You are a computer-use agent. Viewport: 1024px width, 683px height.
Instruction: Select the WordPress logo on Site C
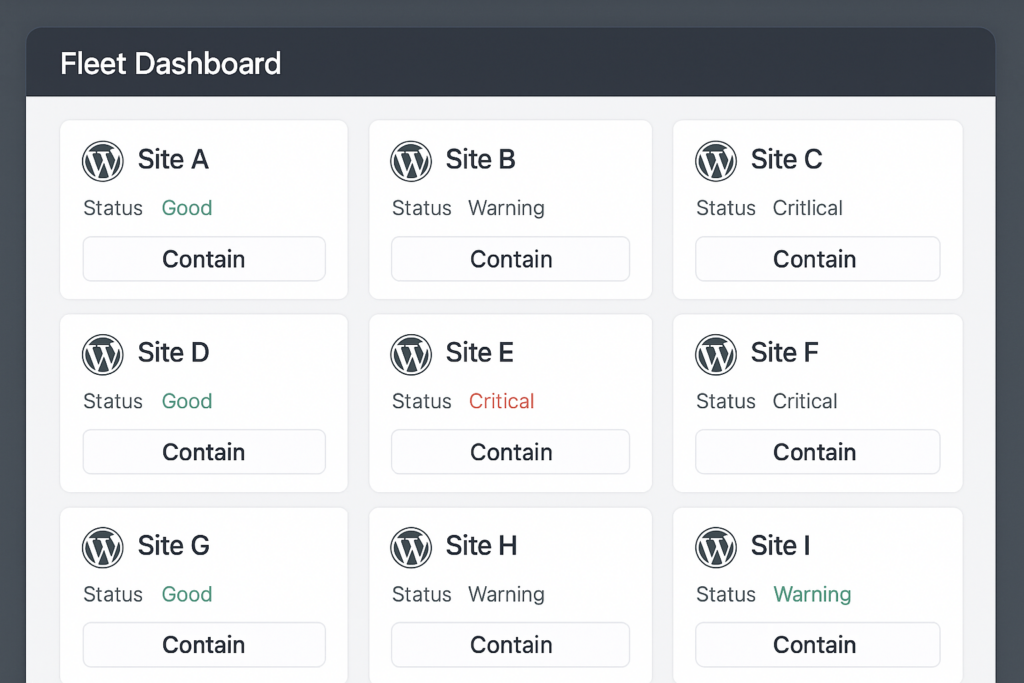(x=716, y=160)
